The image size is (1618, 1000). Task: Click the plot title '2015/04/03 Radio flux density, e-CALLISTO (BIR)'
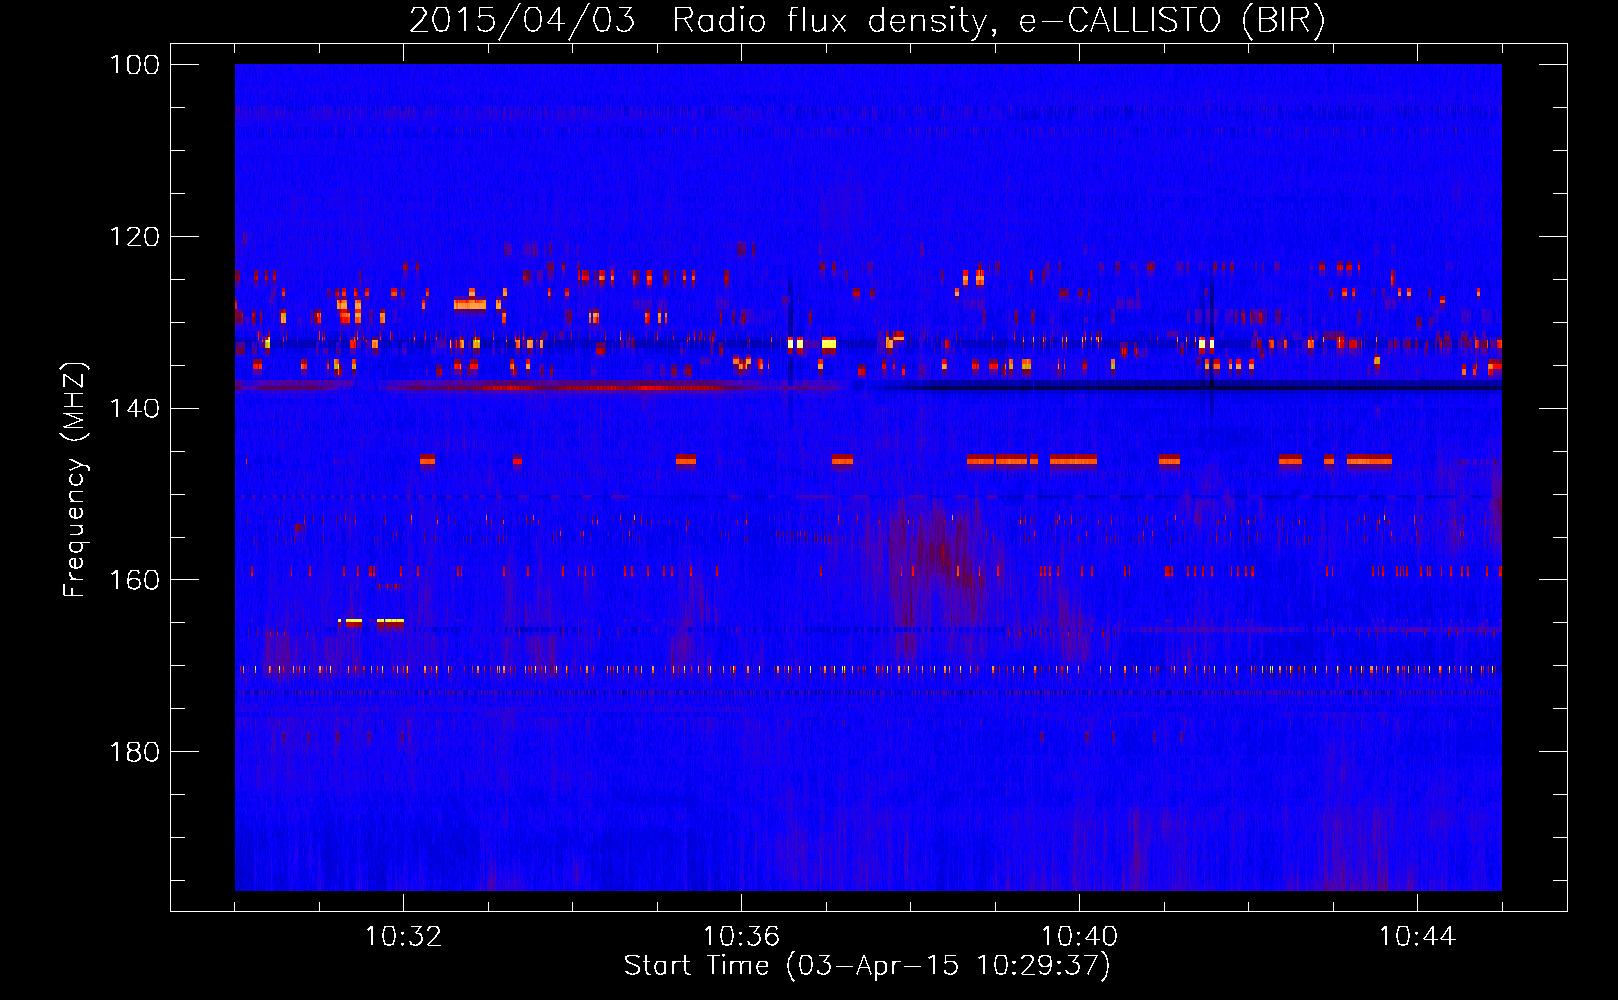[x=867, y=21]
